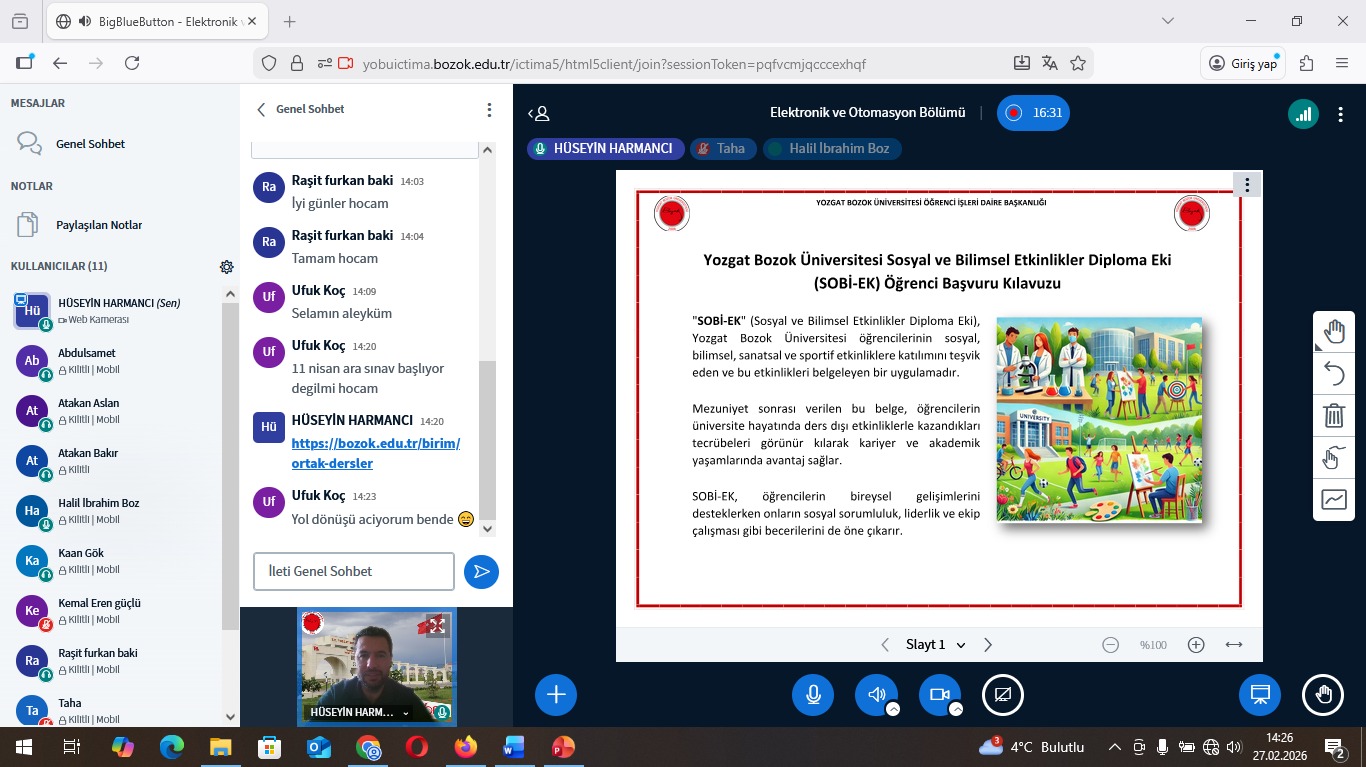Open connection status signal bars icon
Viewport: 1366px width, 767px height.
(x=1303, y=113)
